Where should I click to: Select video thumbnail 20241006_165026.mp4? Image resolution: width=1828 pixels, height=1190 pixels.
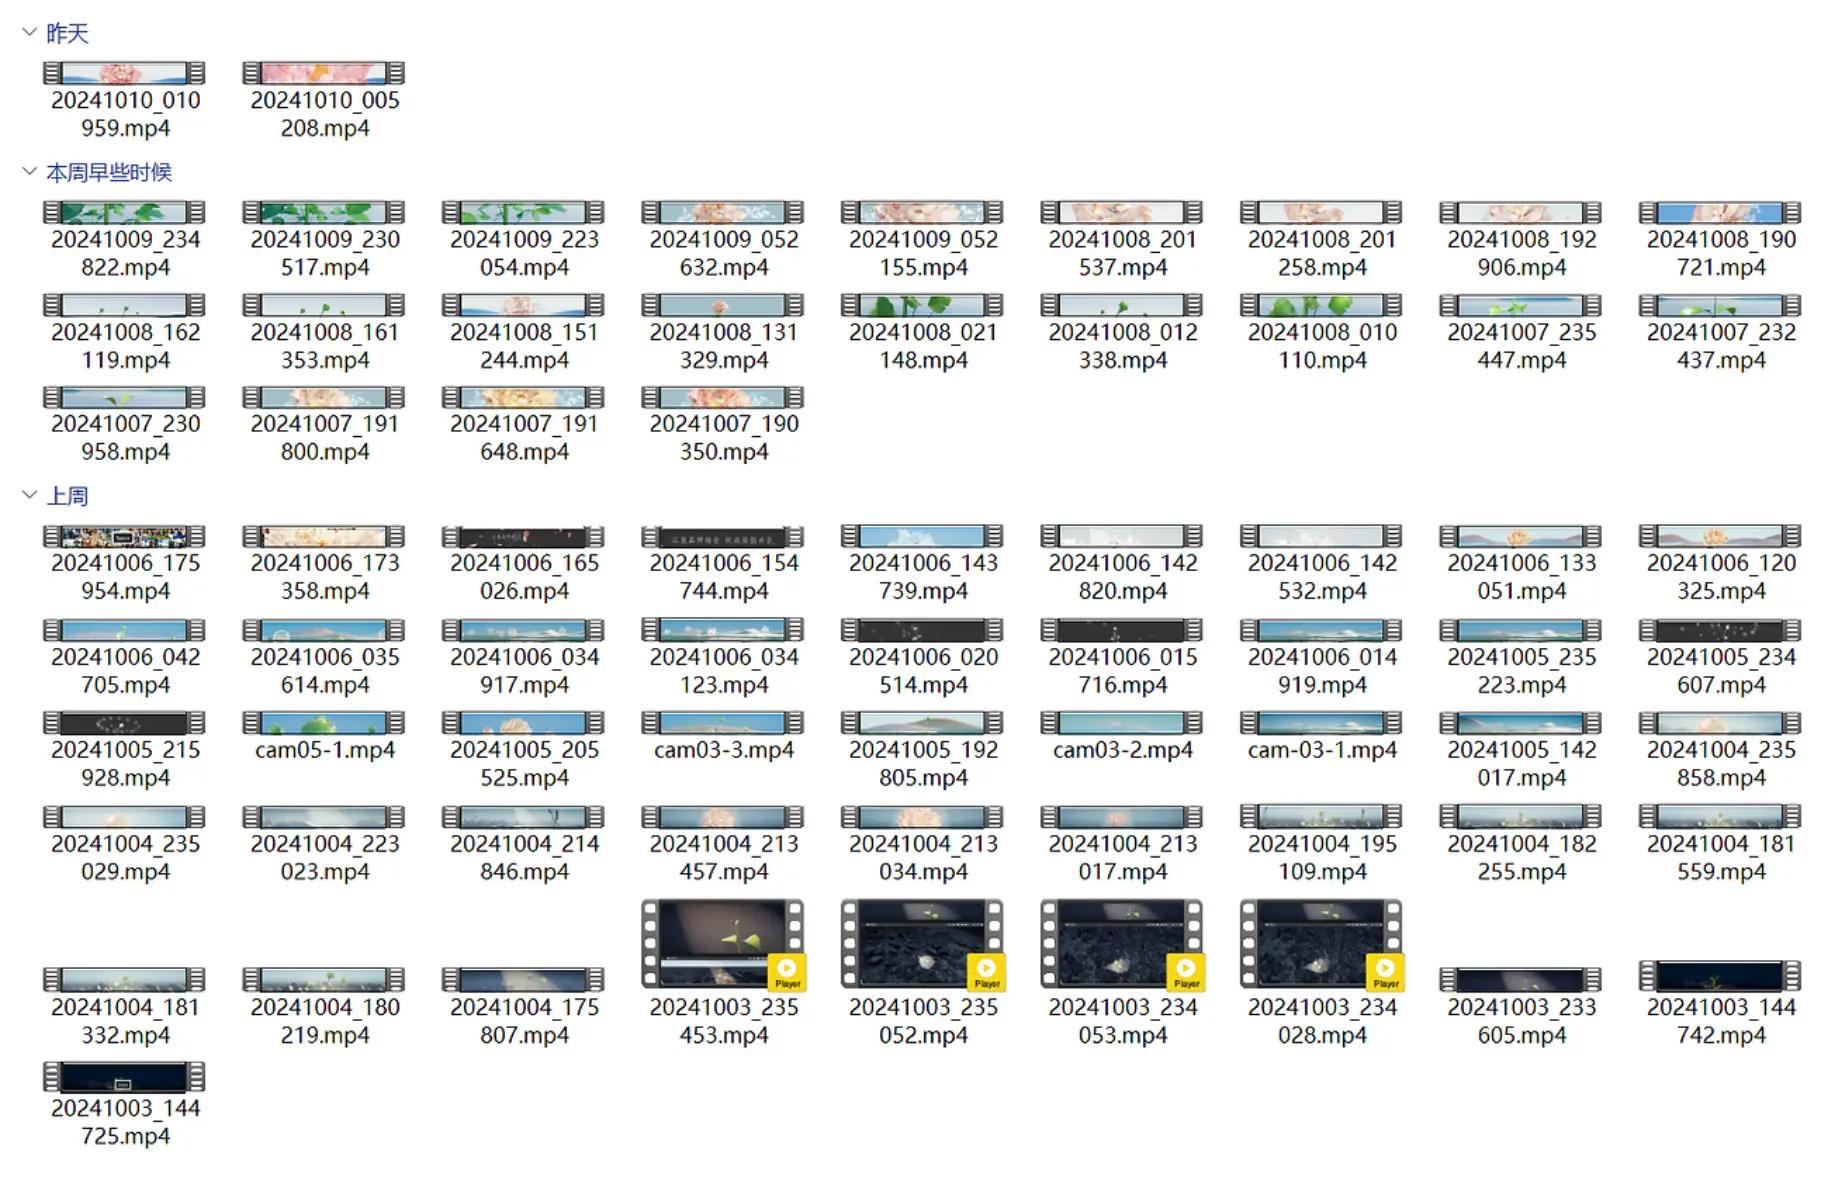coord(524,536)
